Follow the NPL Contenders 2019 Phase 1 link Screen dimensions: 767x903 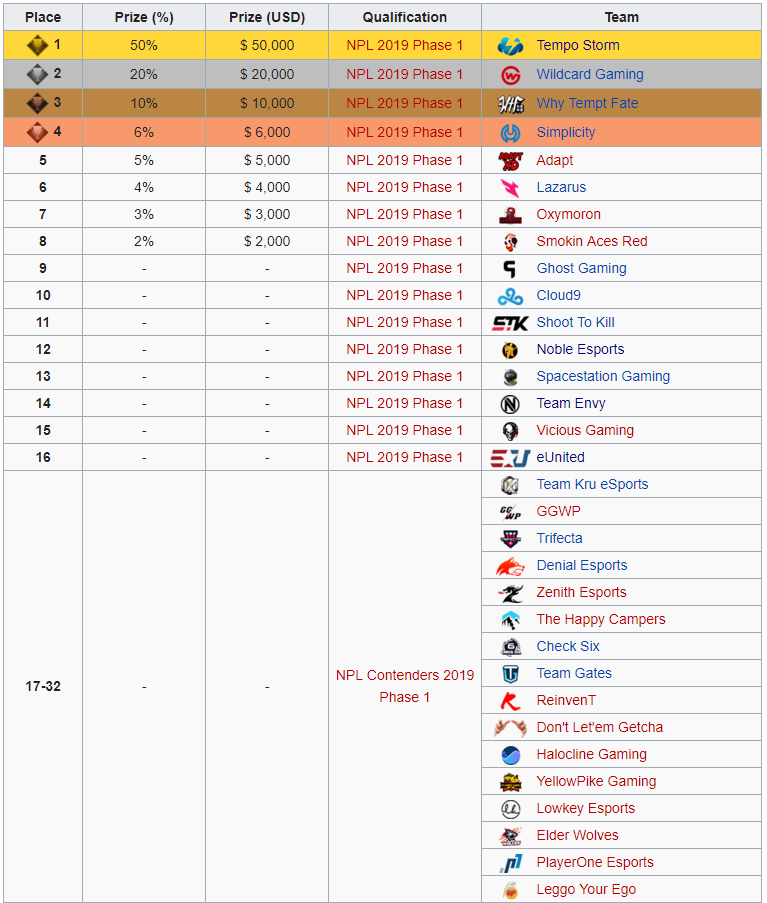(x=405, y=686)
